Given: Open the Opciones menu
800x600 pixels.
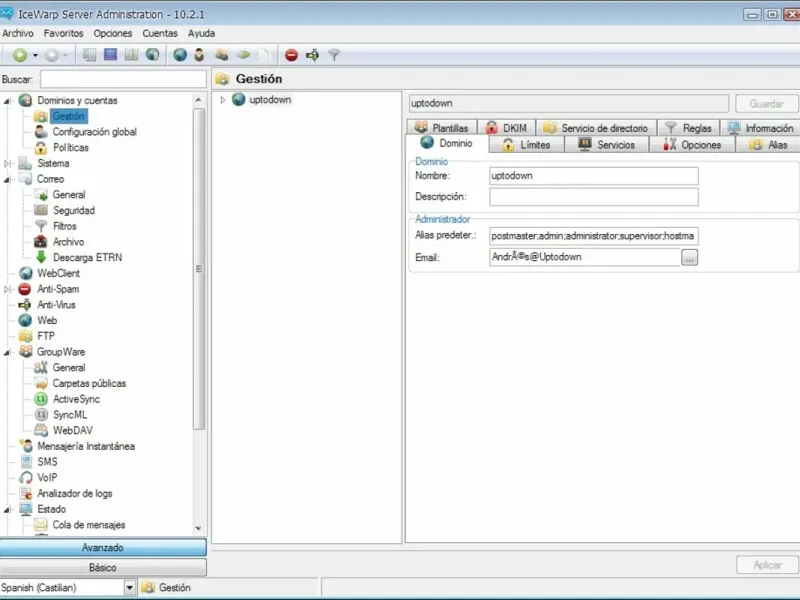Looking at the screenshot, I should tap(113, 34).
